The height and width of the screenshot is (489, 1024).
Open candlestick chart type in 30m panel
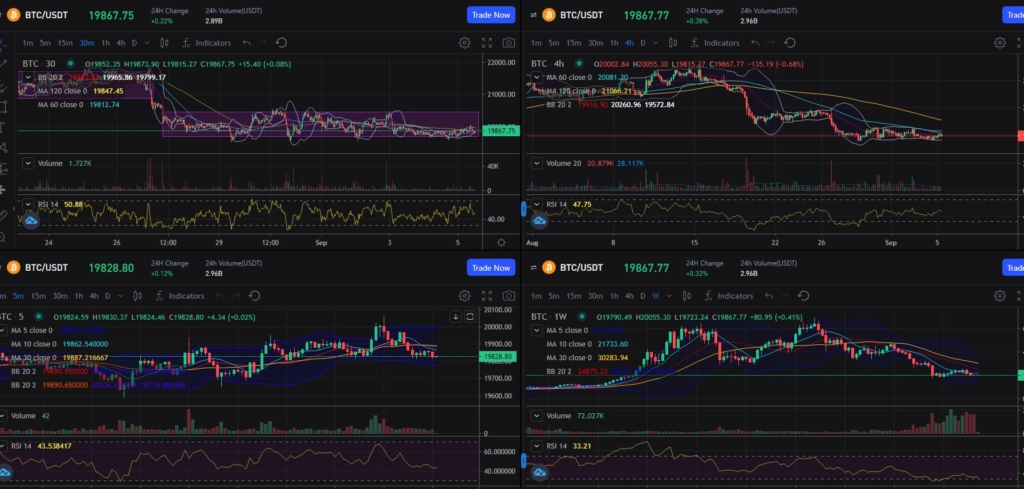[164, 43]
